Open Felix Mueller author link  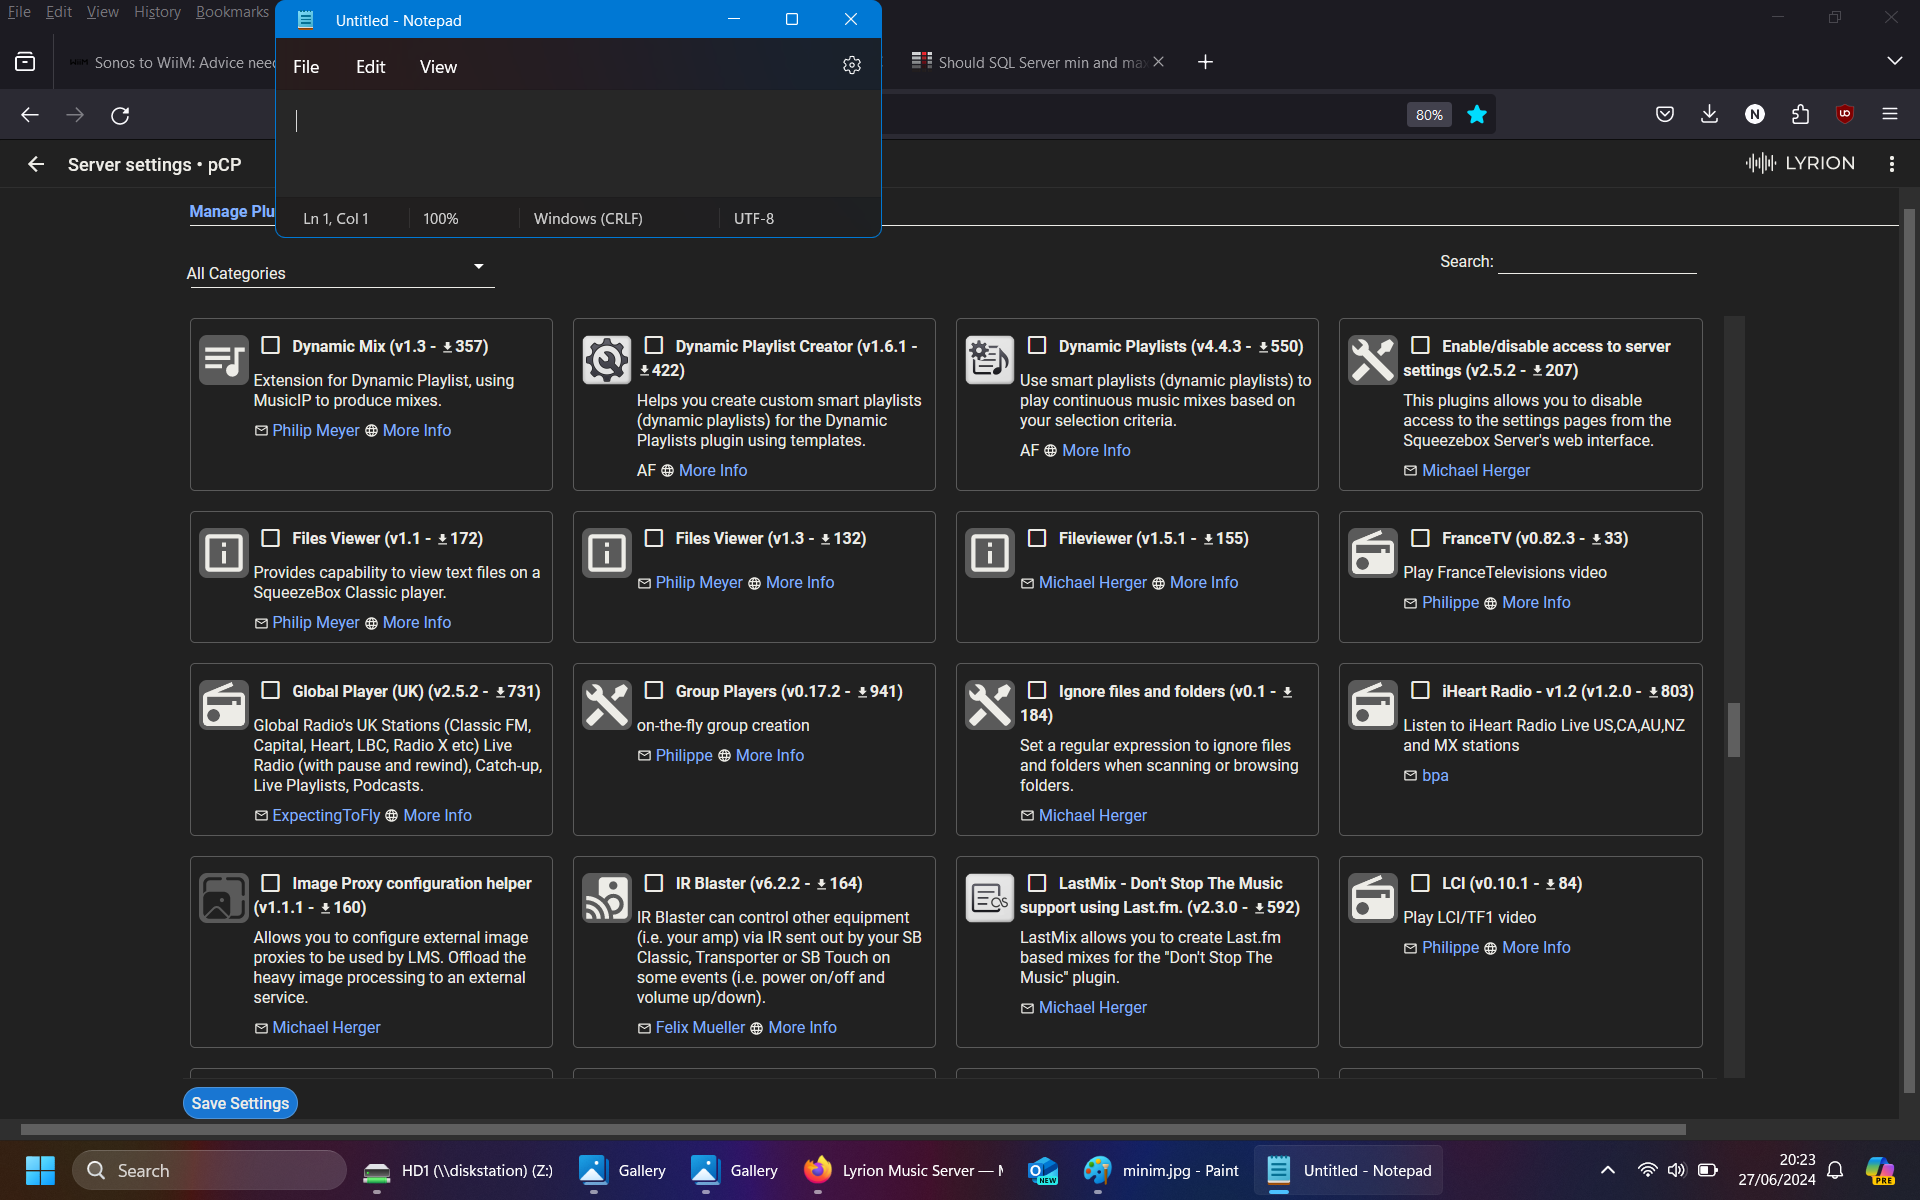700,1027
